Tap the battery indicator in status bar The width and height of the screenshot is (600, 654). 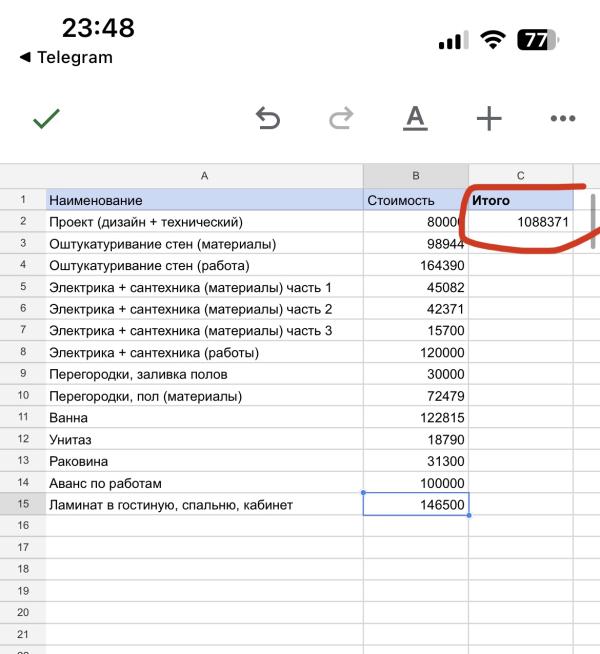click(x=538, y=41)
